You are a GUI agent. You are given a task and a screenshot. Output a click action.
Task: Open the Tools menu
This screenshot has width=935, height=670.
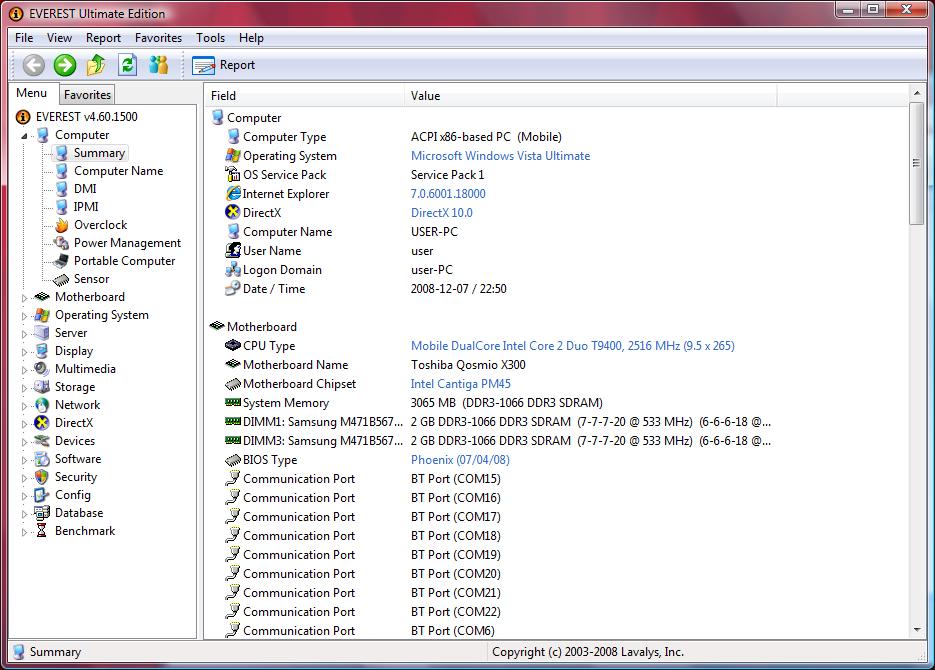point(210,38)
